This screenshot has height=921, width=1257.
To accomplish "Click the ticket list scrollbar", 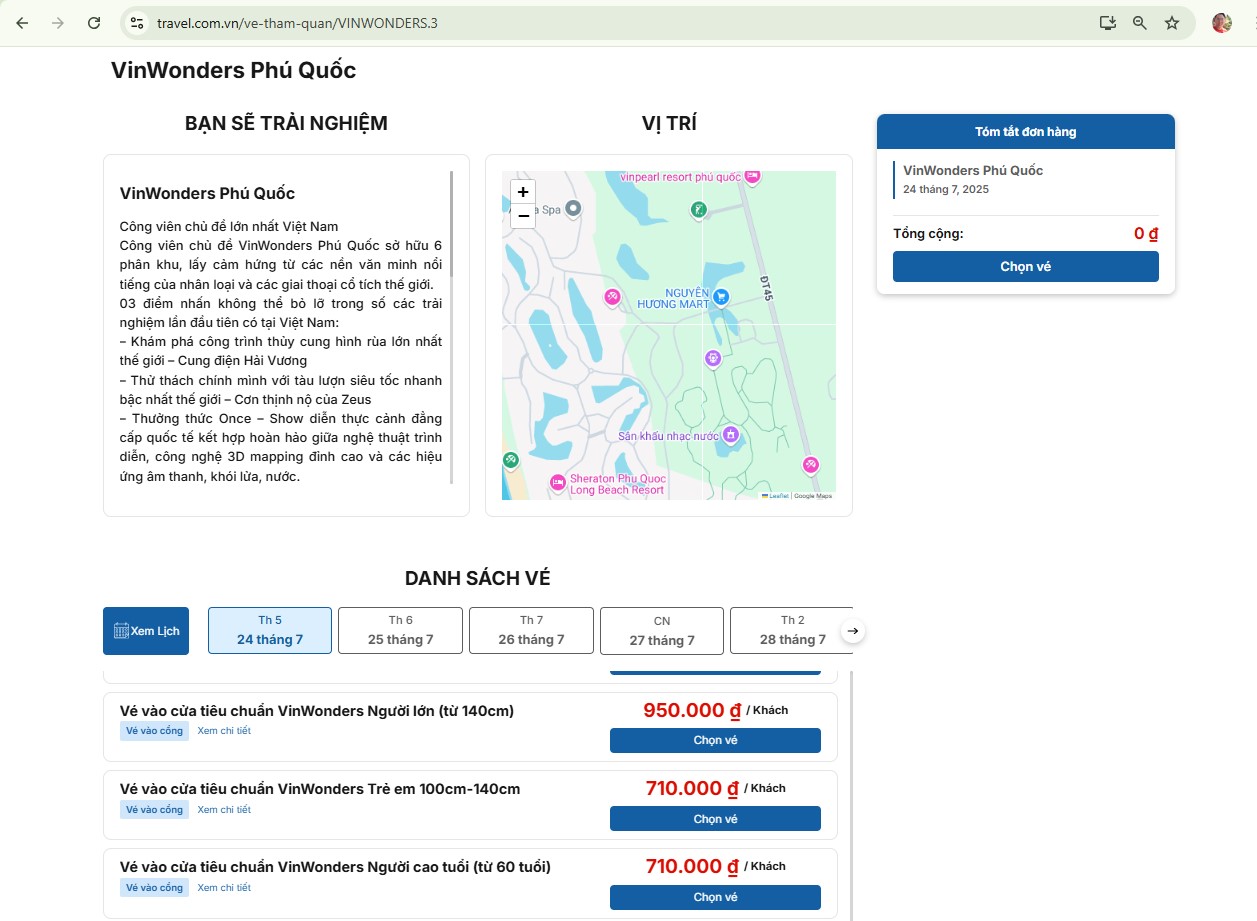I will (x=851, y=795).
